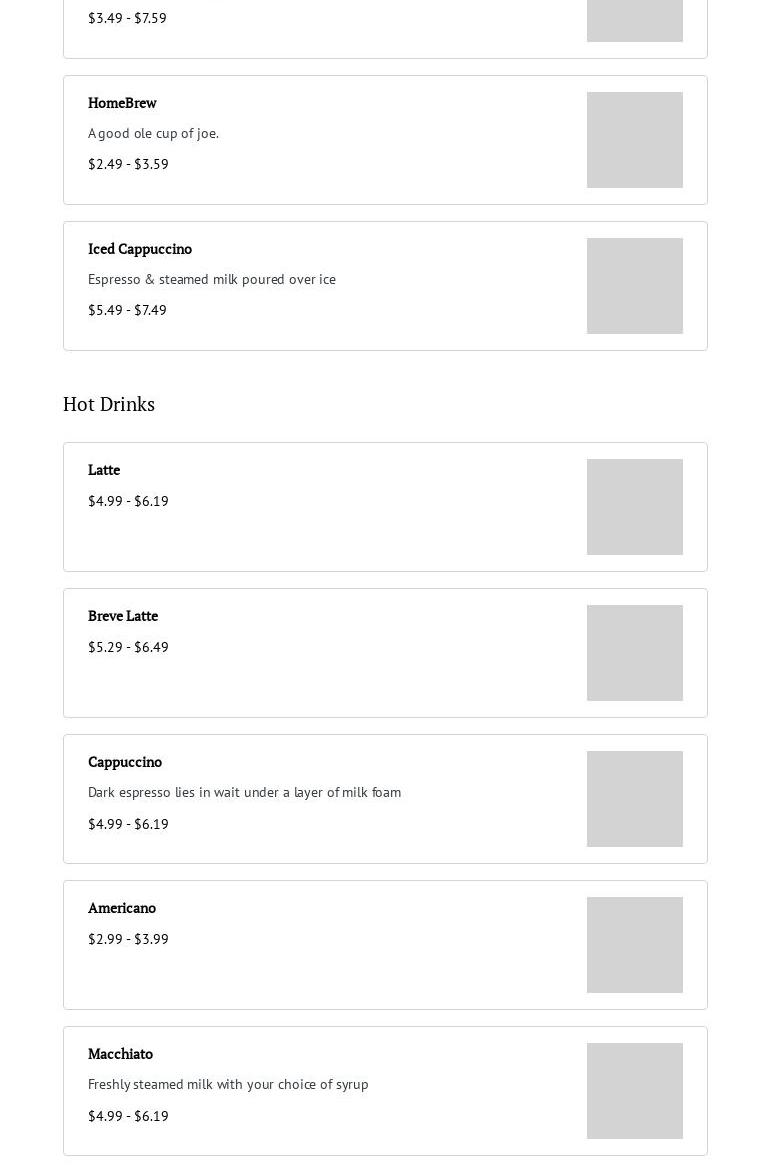Click the "A good ole cup of joe" description
Screen dimensions: 770x1165
(x=153, y=133)
